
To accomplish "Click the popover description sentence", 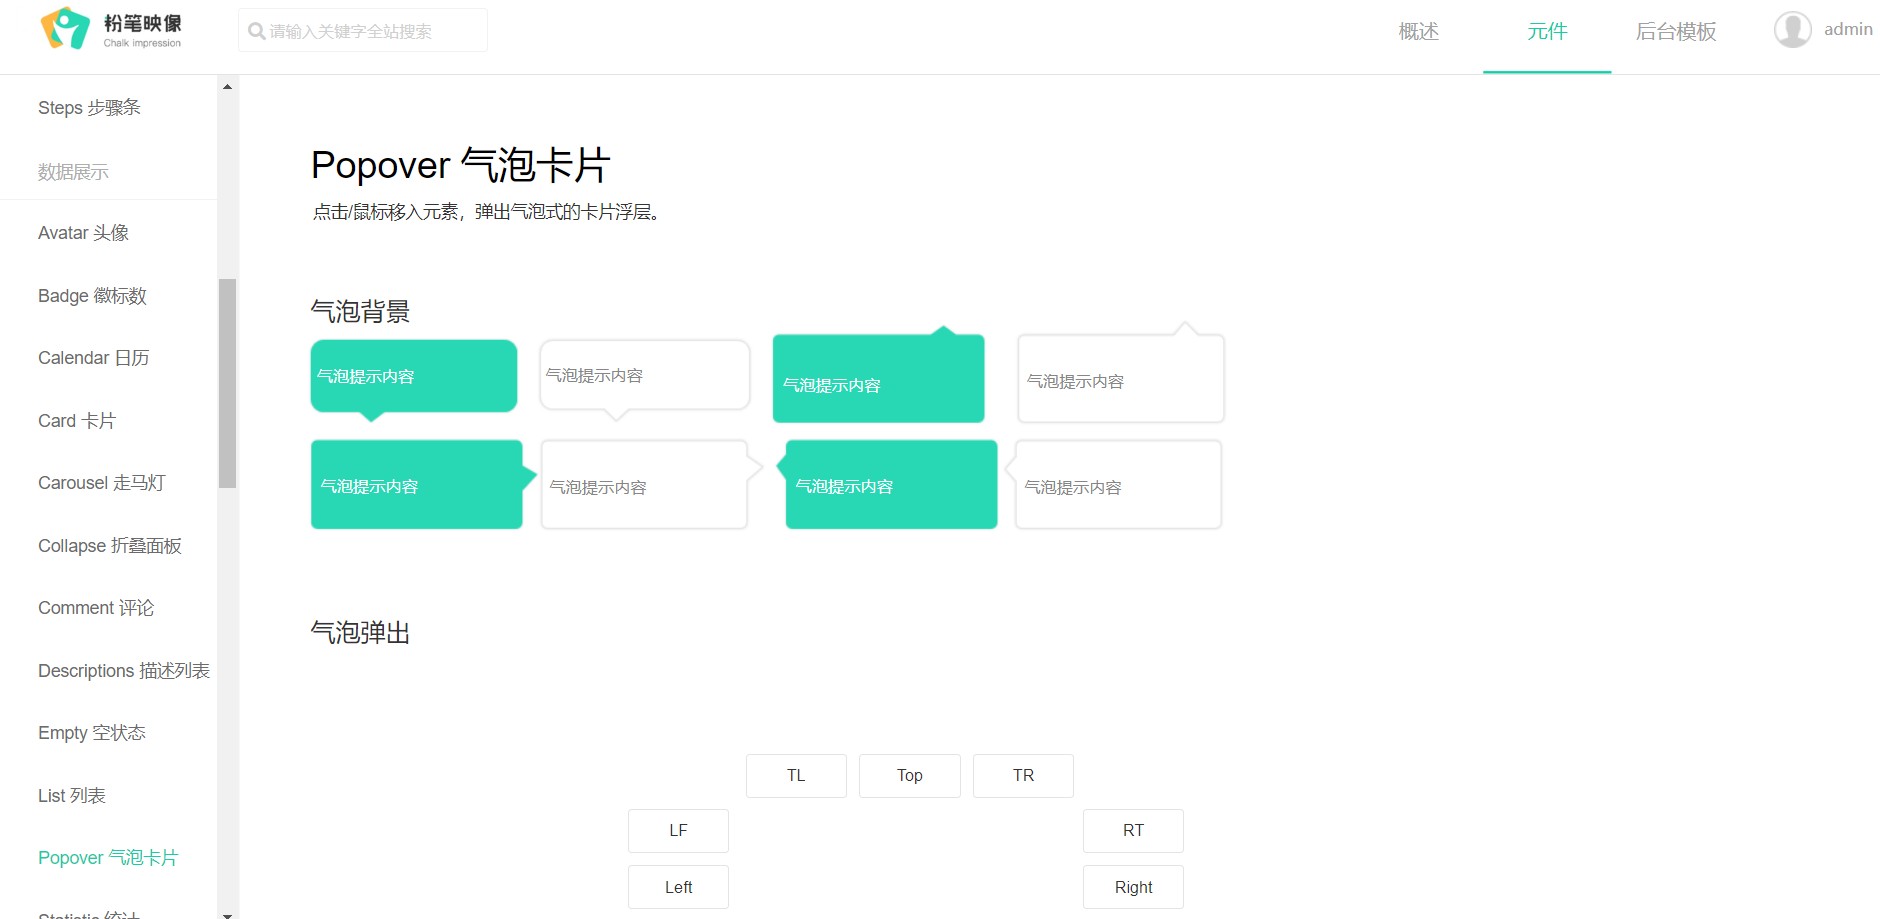I will (487, 212).
